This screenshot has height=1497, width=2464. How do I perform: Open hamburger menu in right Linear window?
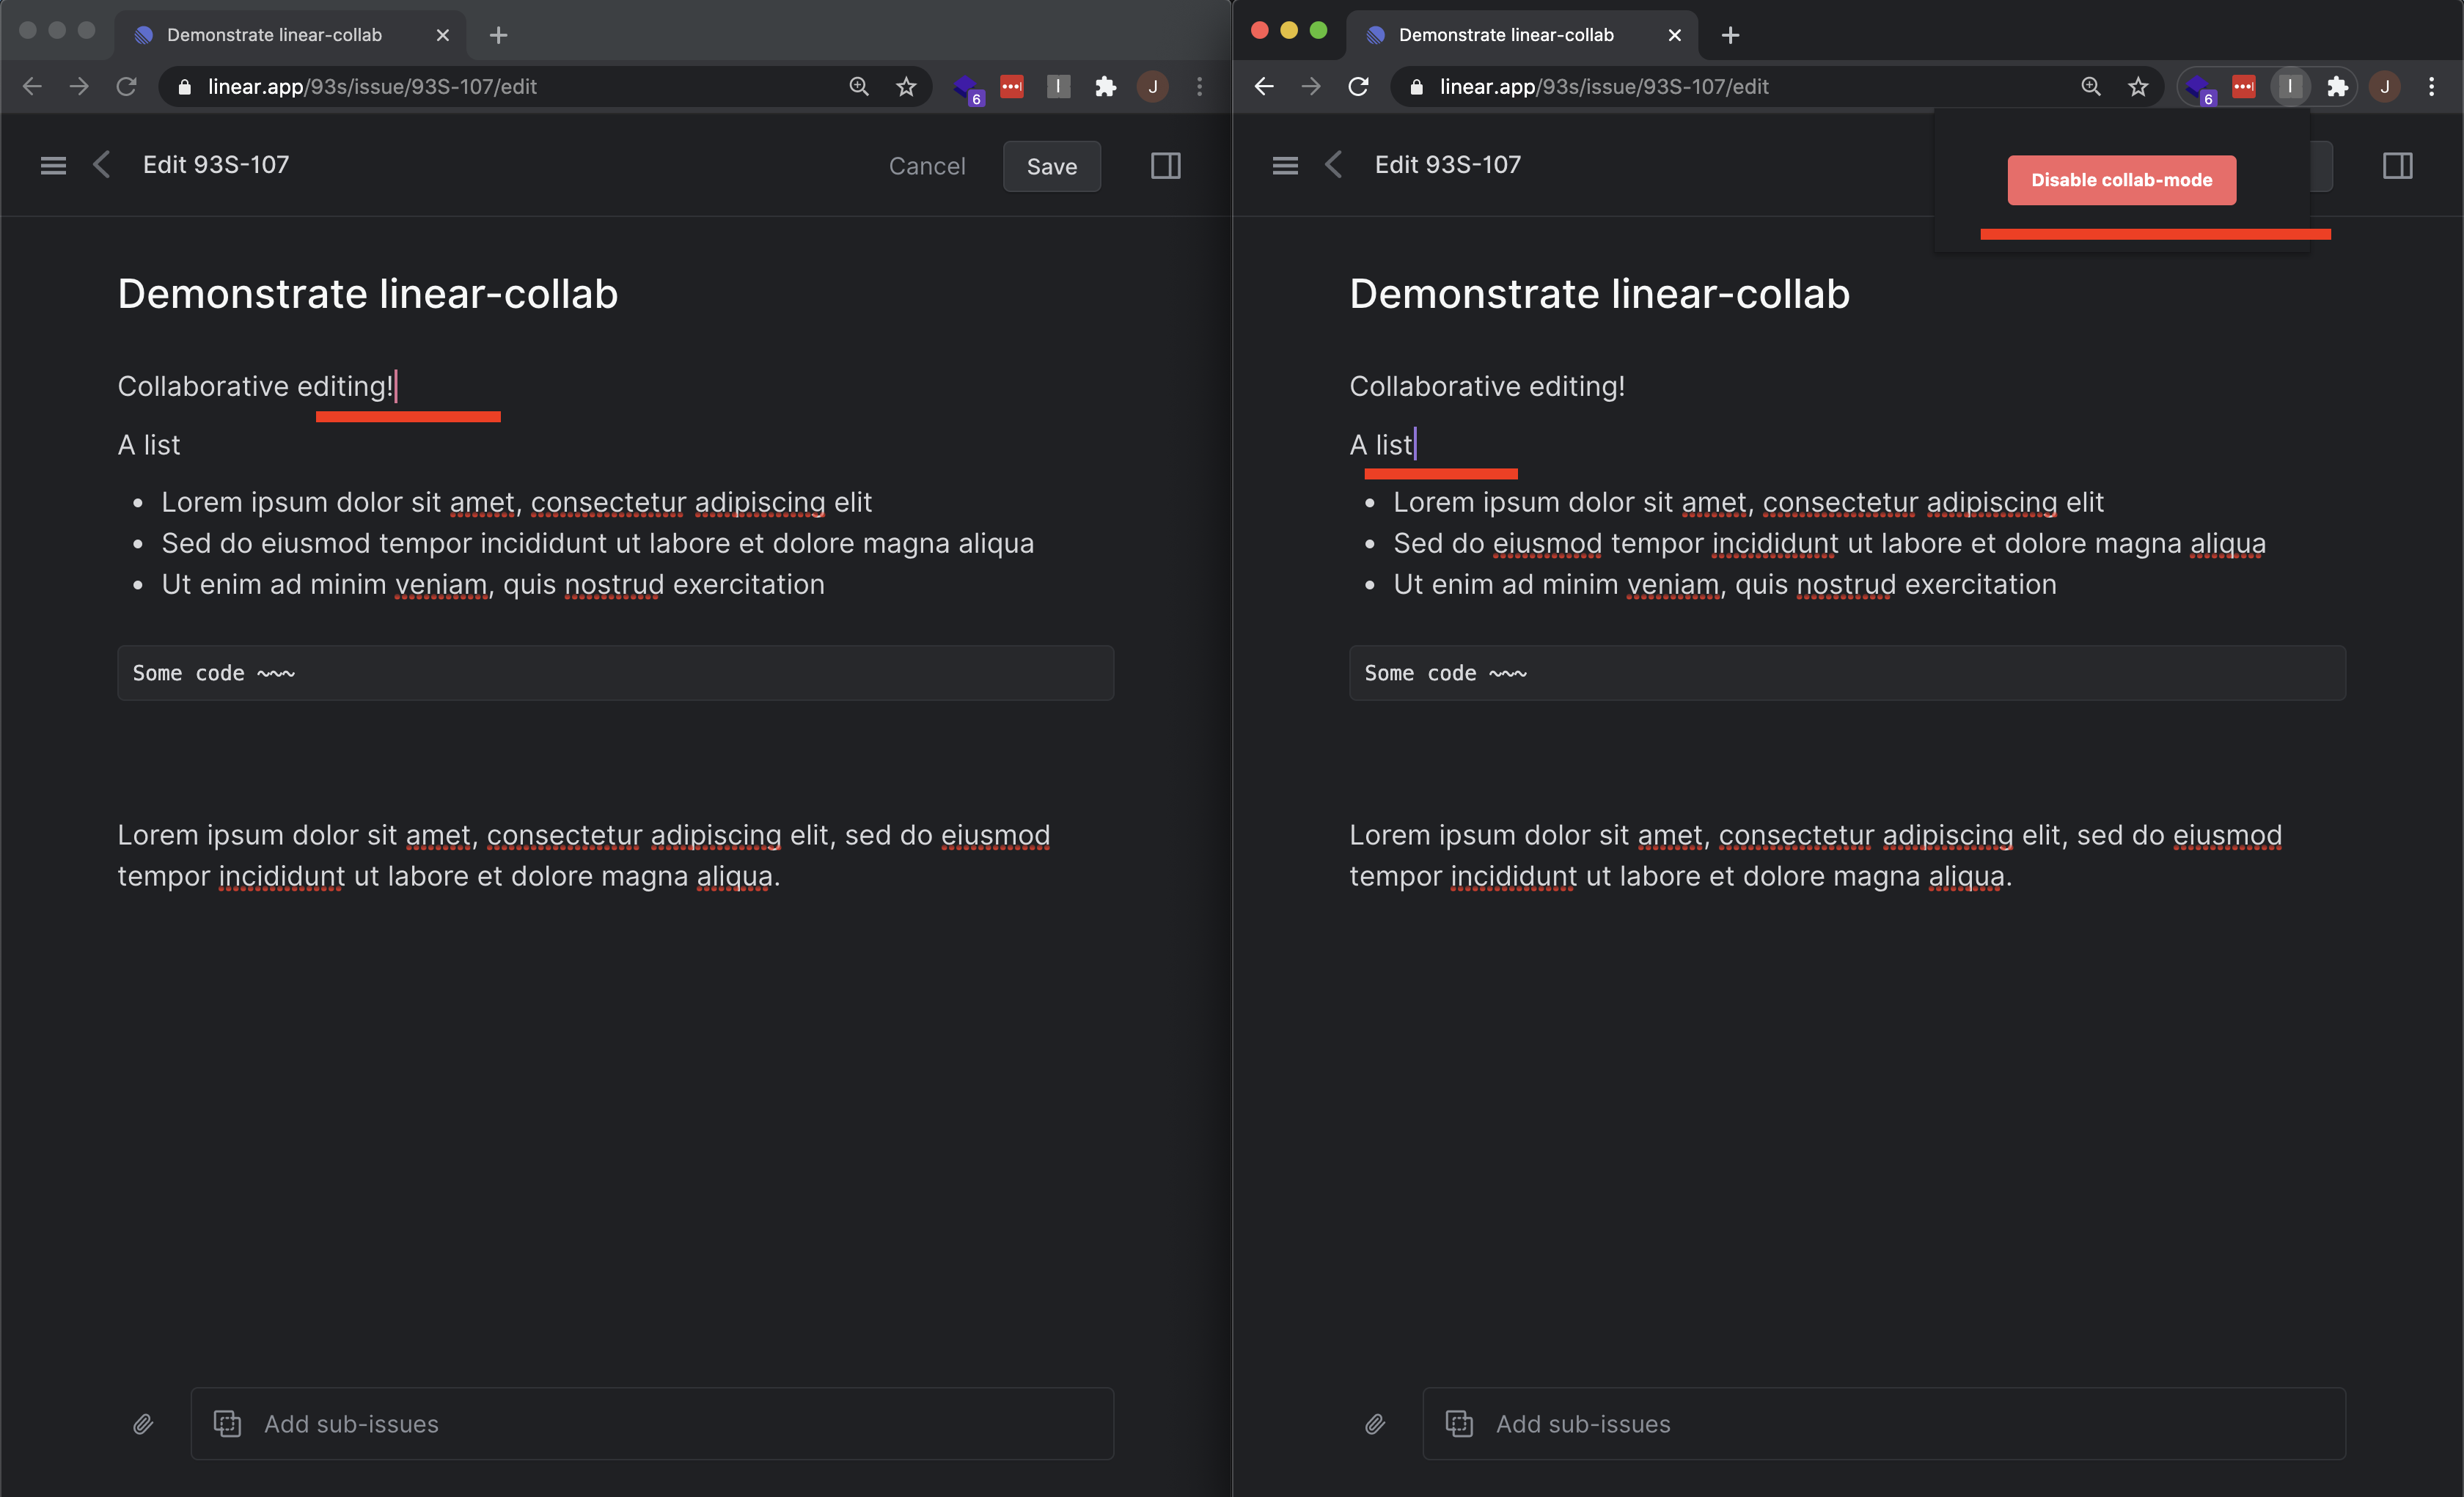pyautogui.click(x=1285, y=165)
